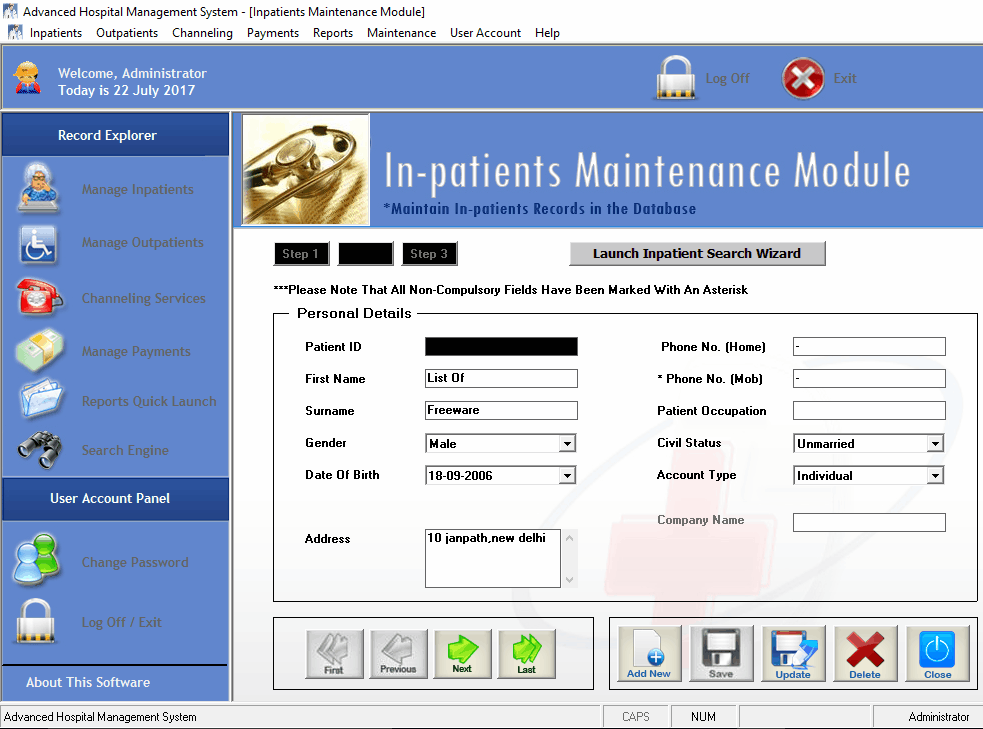Open the Inpatients menu

56,33
